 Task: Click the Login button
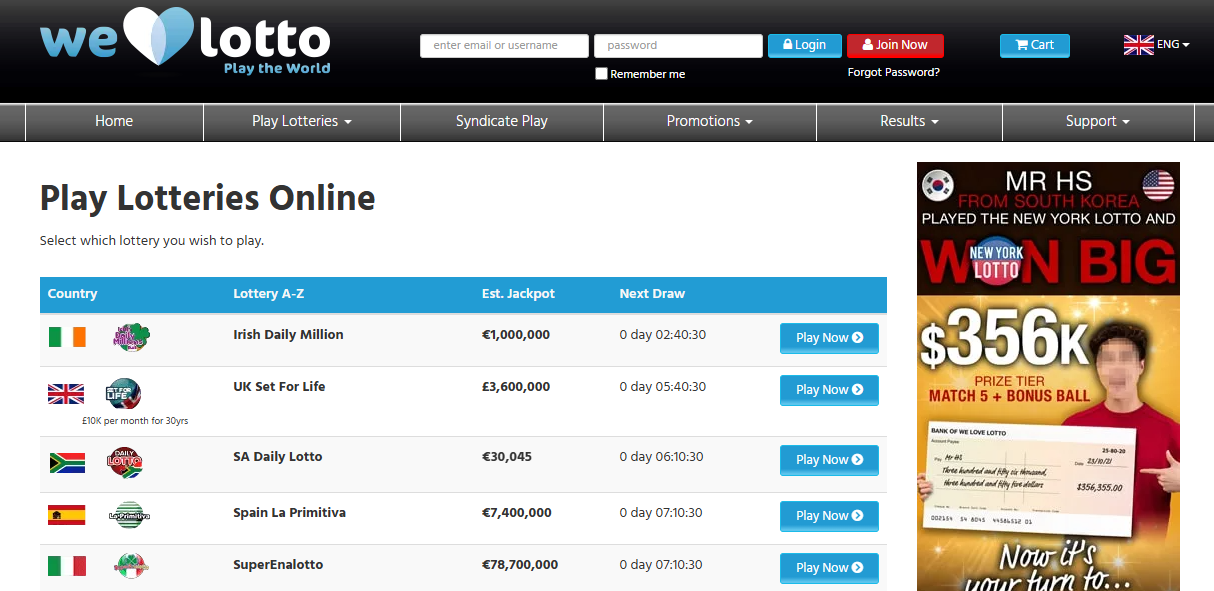click(x=805, y=45)
